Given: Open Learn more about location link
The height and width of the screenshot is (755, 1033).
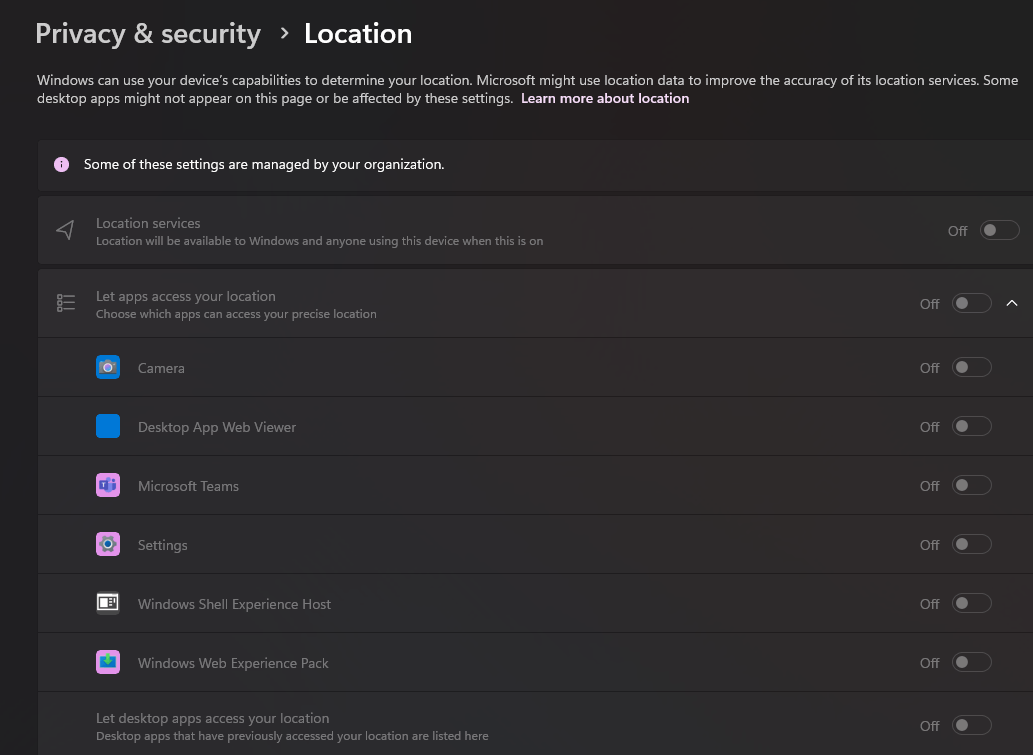Looking at the screenshot, I should pyautogui.click(x=605, y=98).
